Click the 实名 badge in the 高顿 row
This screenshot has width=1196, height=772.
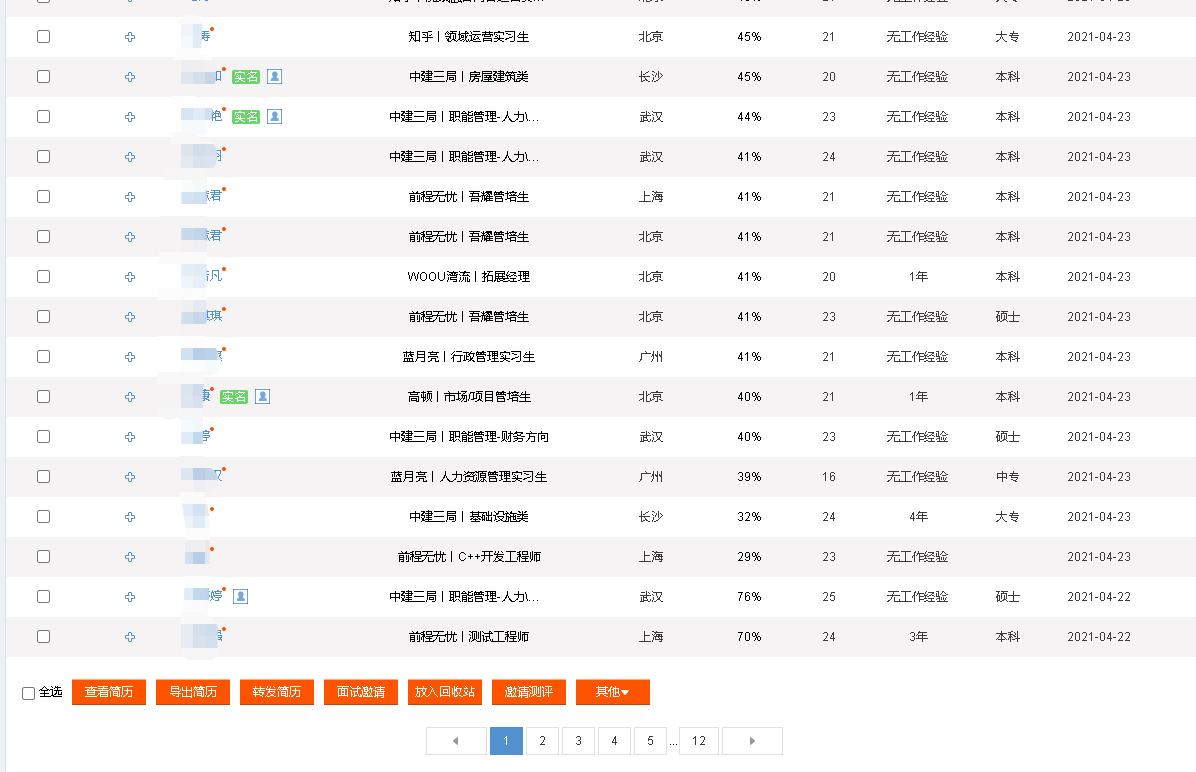(x=235, y=397)
